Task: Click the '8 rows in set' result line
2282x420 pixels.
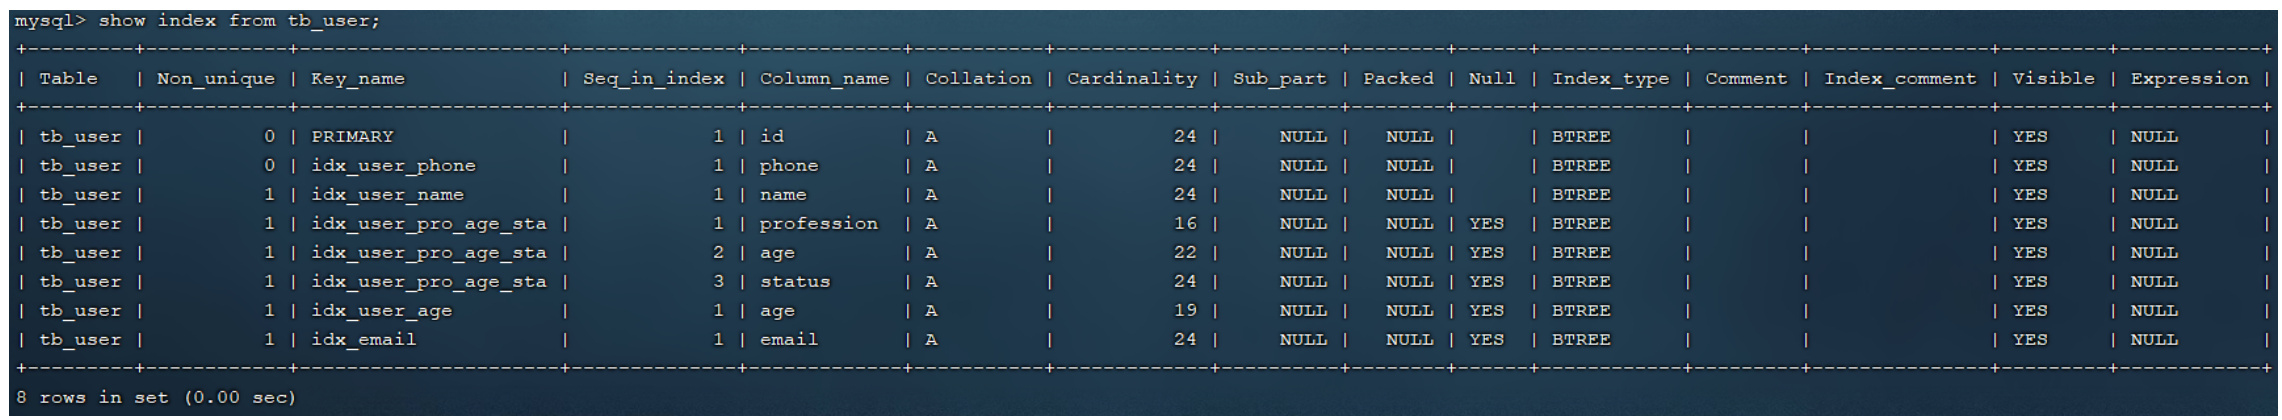Action: (x=156, y=398)
